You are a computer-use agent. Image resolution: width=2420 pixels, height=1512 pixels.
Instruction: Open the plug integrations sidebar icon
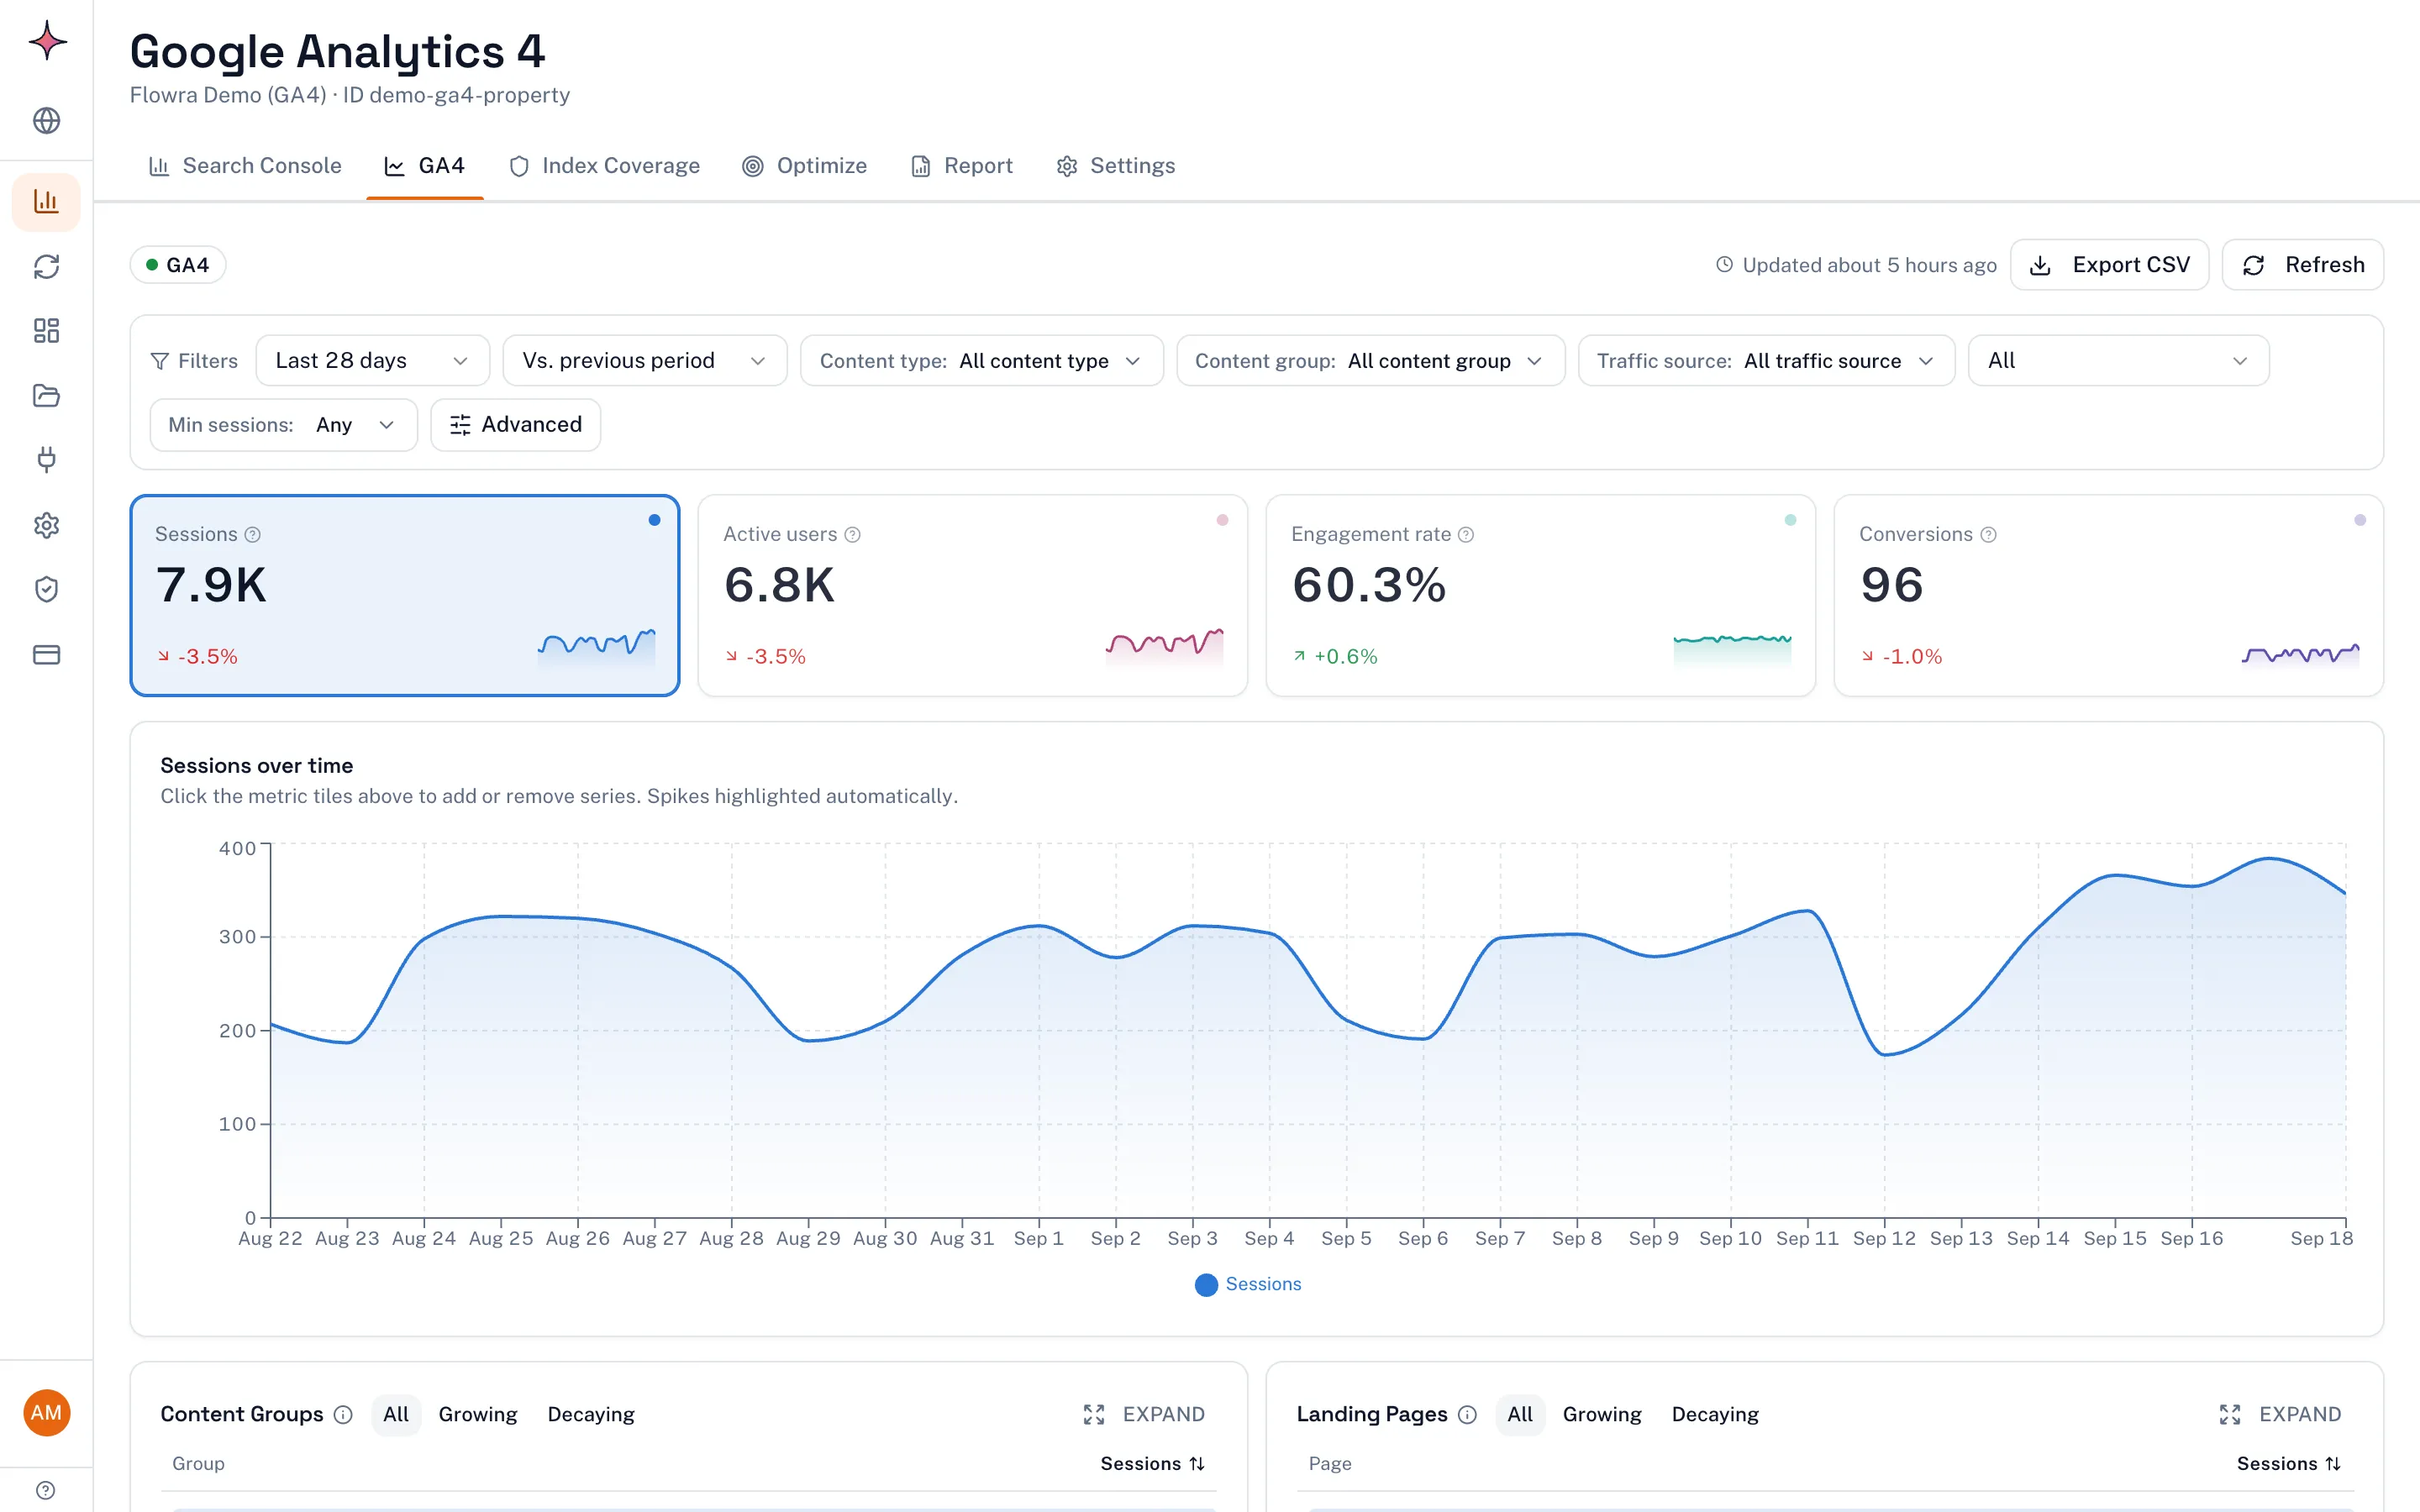tap(47, 460)
